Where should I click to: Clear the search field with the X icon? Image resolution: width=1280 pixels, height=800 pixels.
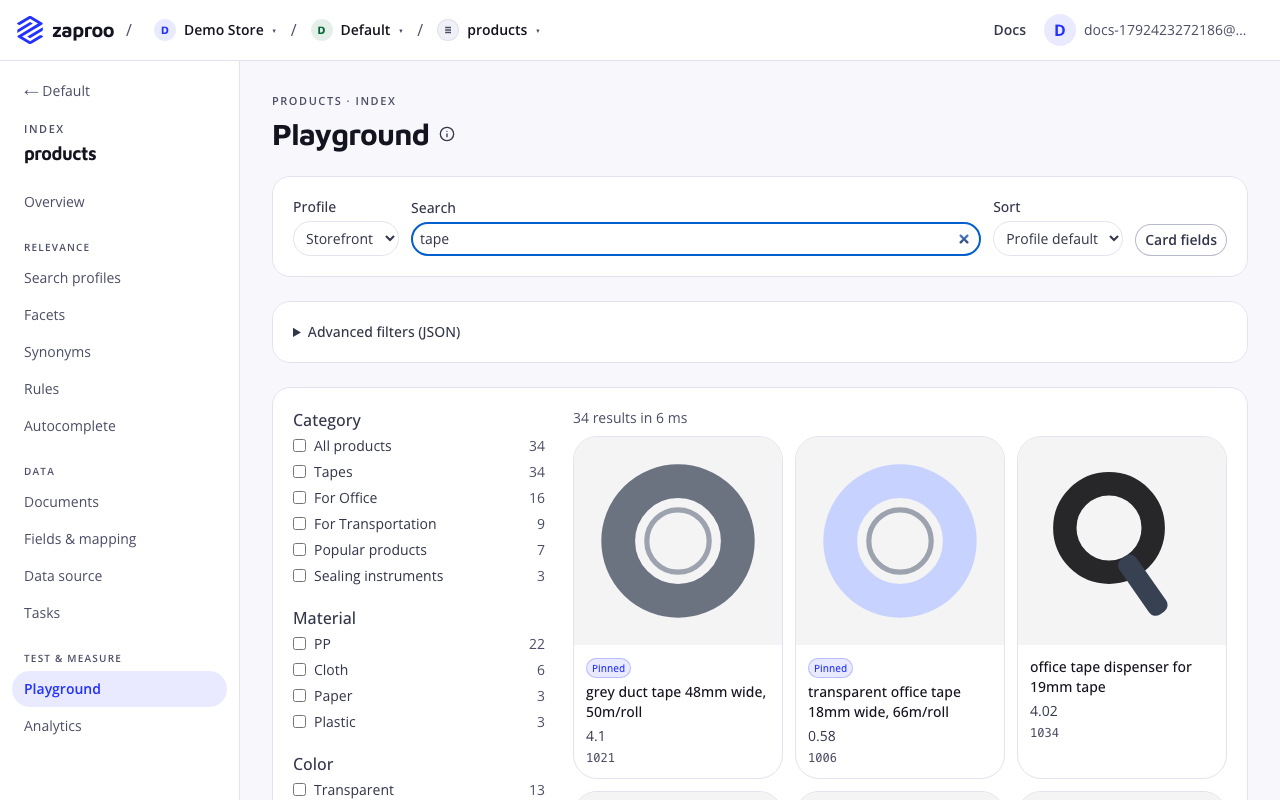pos(964,239)
